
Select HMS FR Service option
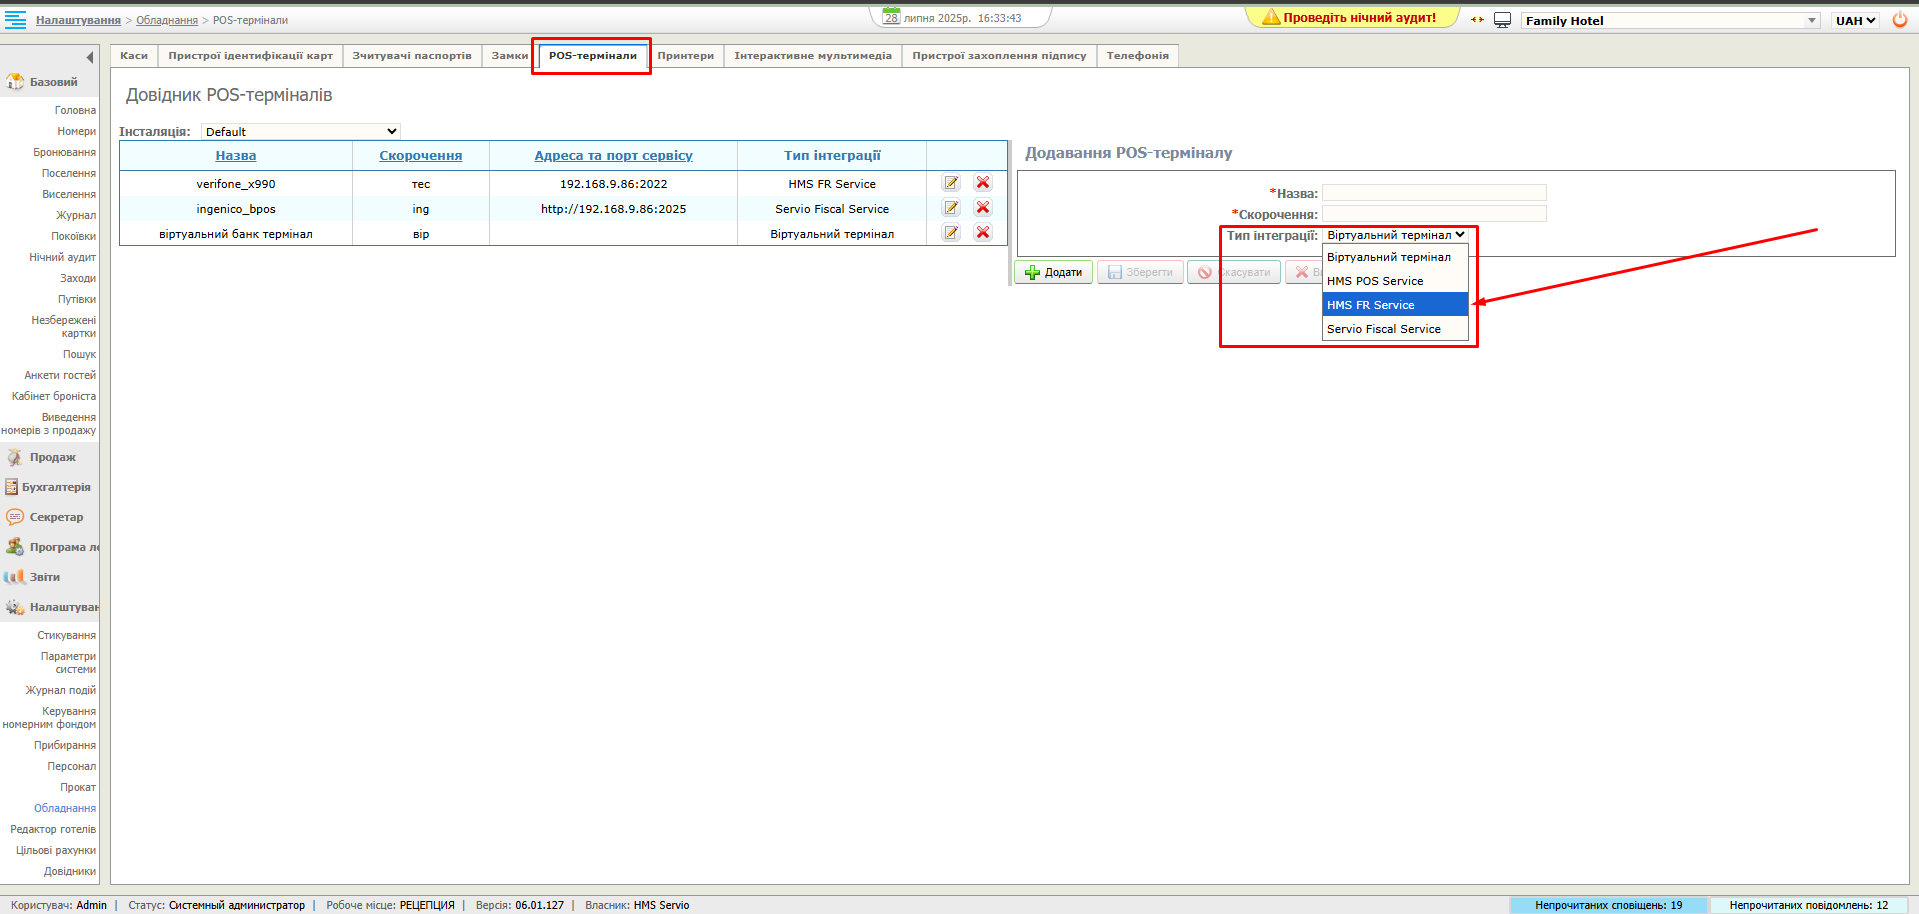(1394, 305)
